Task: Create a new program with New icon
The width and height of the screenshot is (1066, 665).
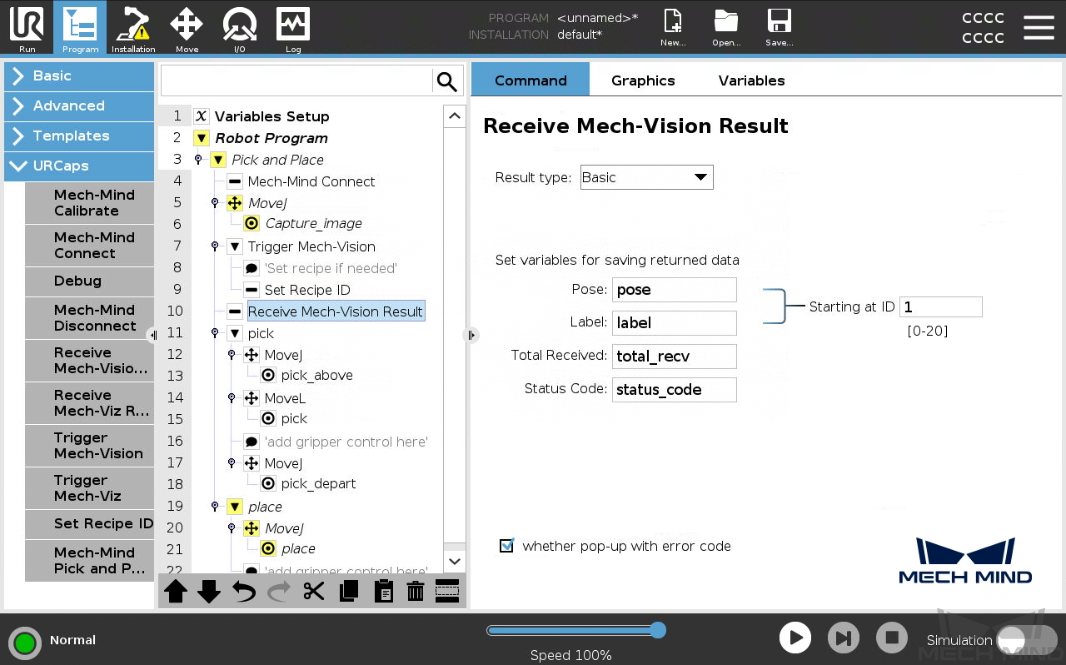Action: (x=672, y=28)
